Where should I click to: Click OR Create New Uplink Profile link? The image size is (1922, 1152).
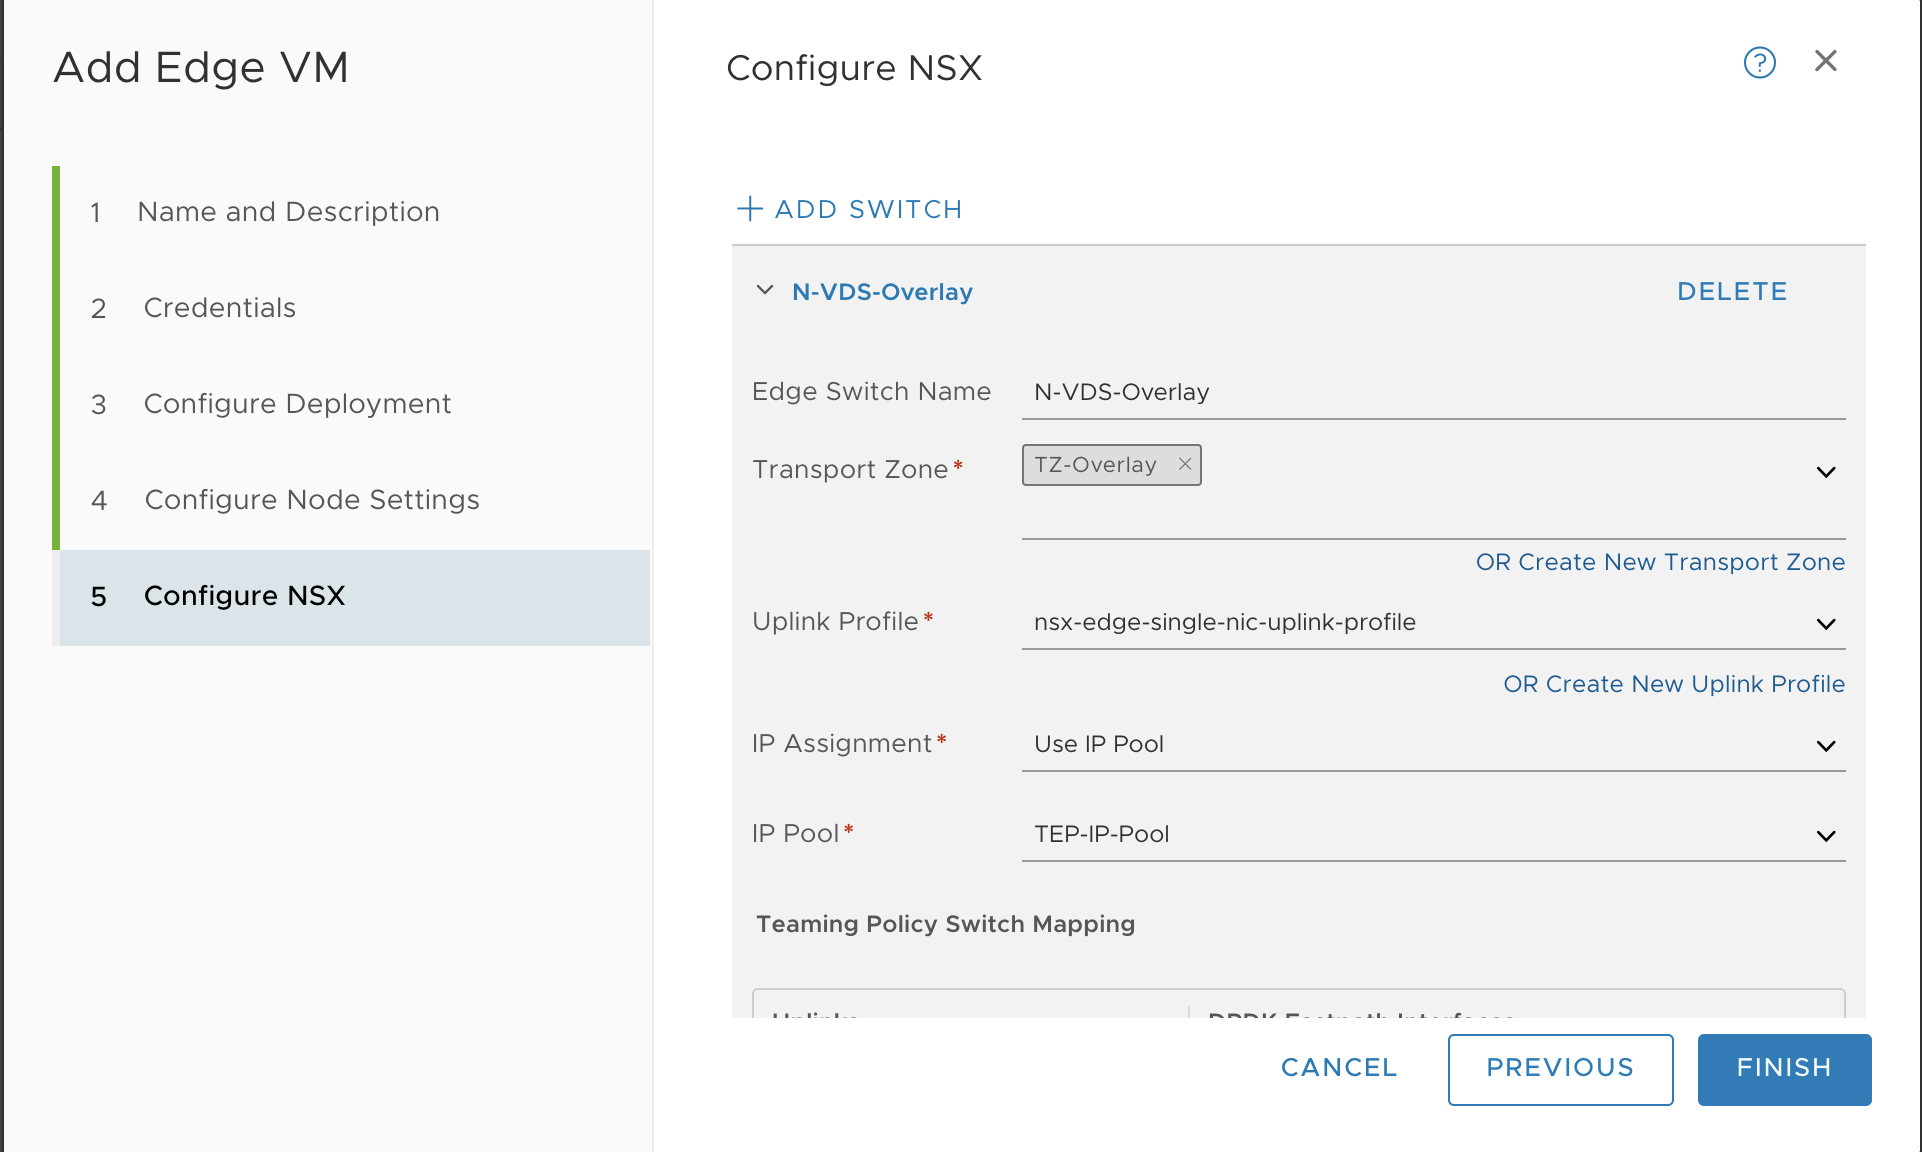1674,684
